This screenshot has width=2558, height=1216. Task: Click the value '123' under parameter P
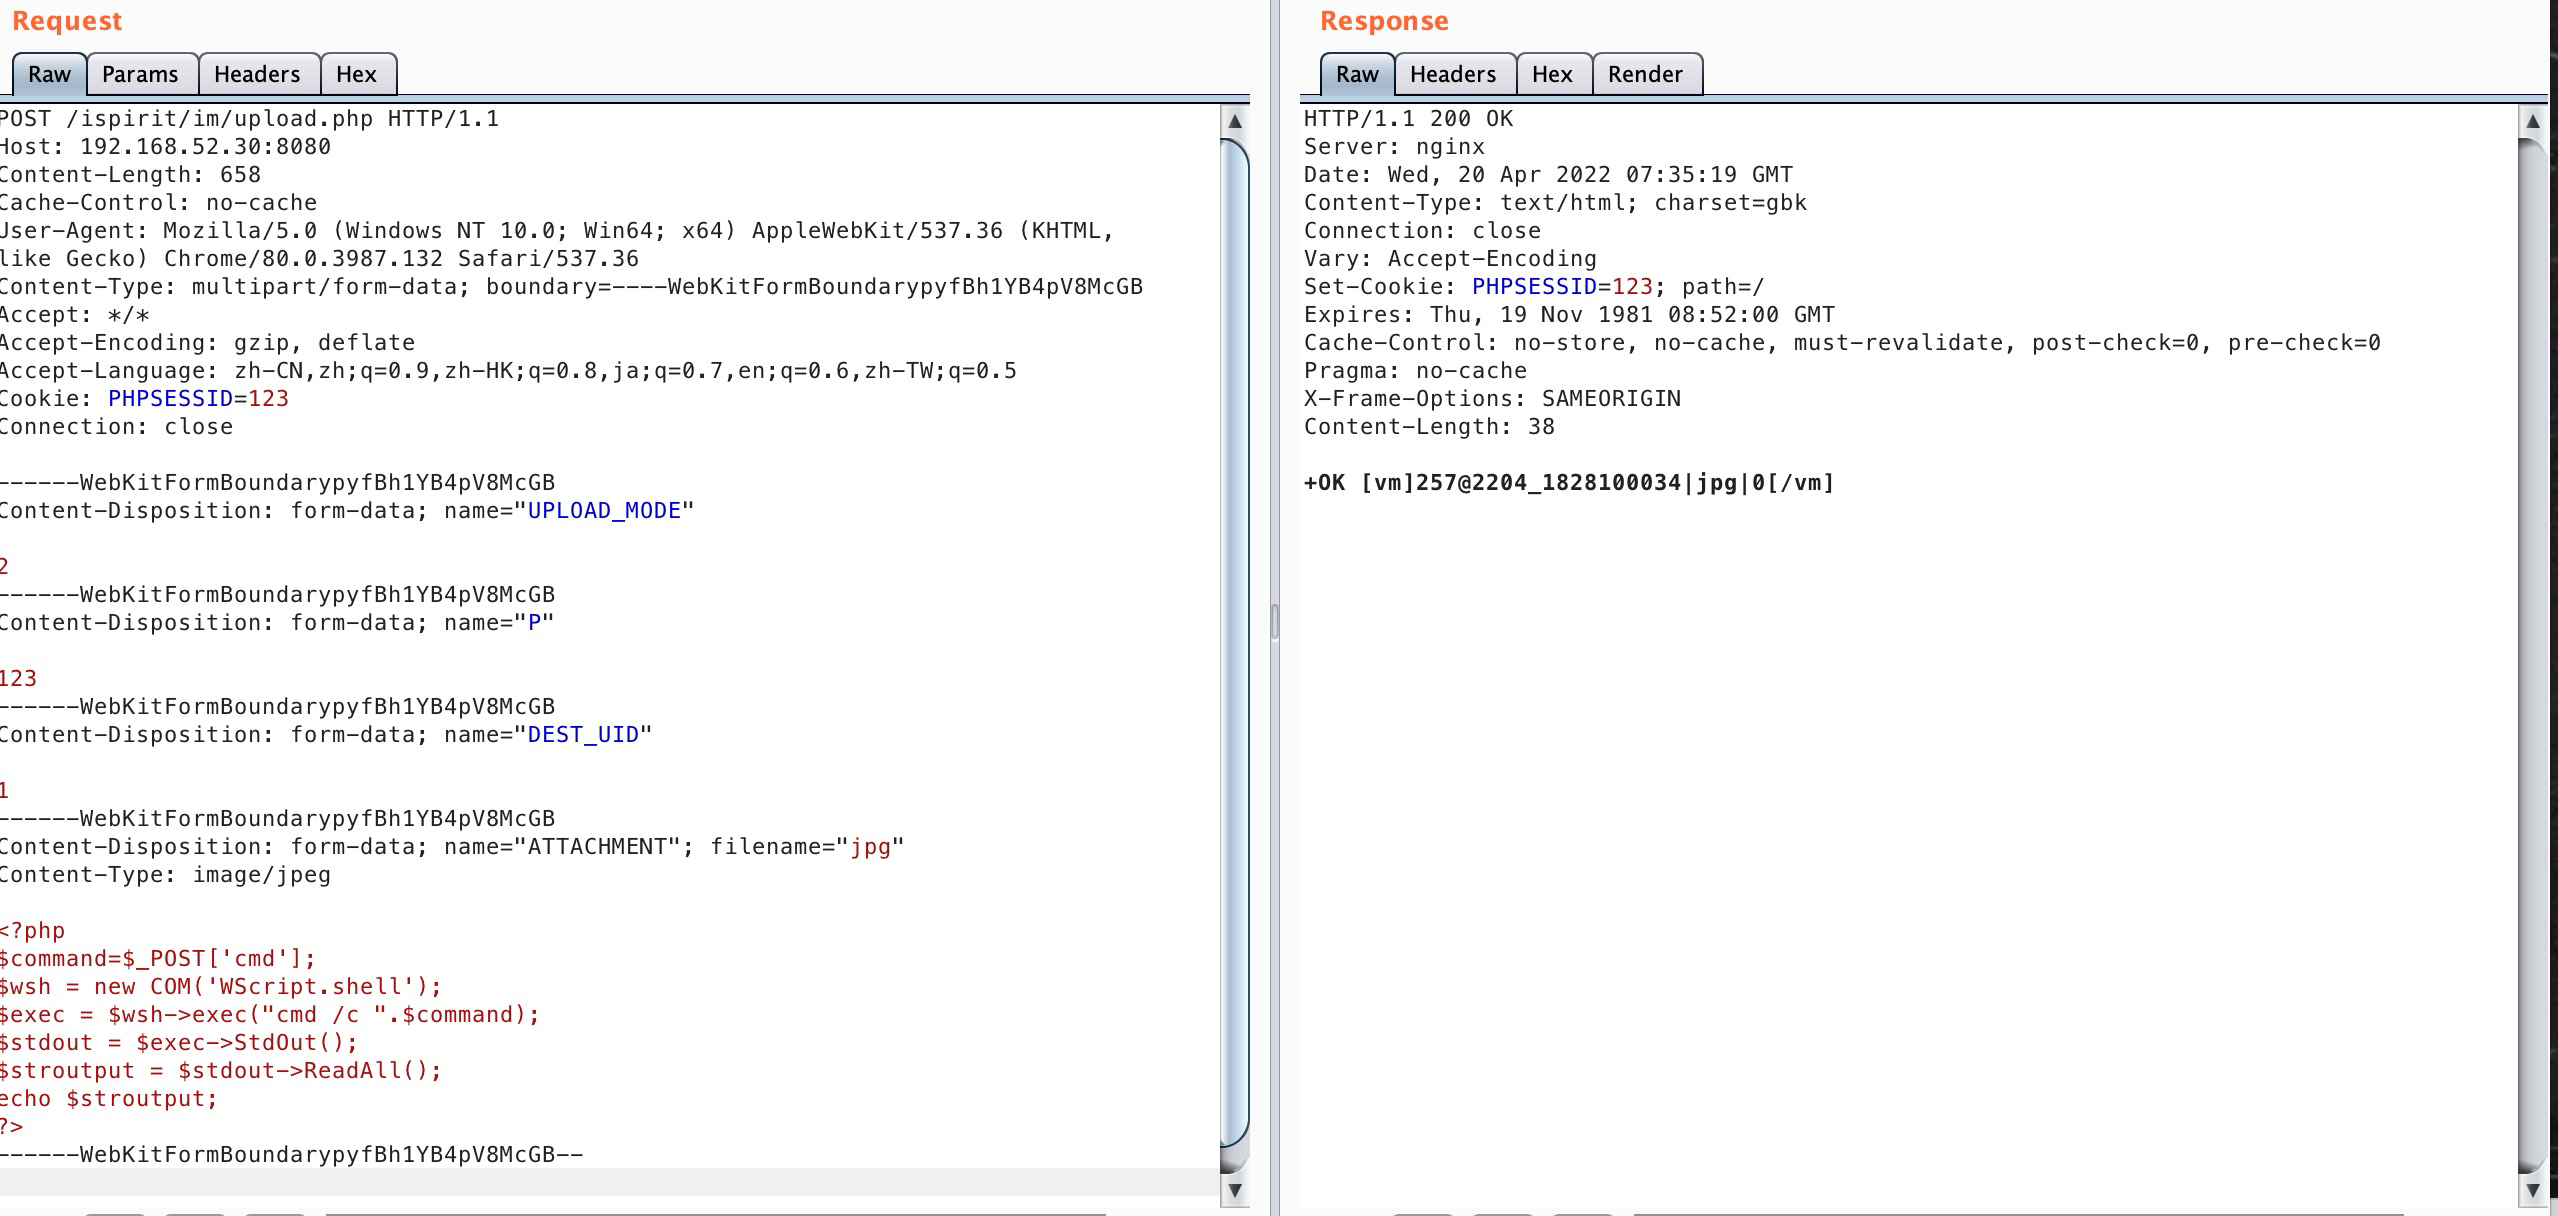tap(18, 679)
